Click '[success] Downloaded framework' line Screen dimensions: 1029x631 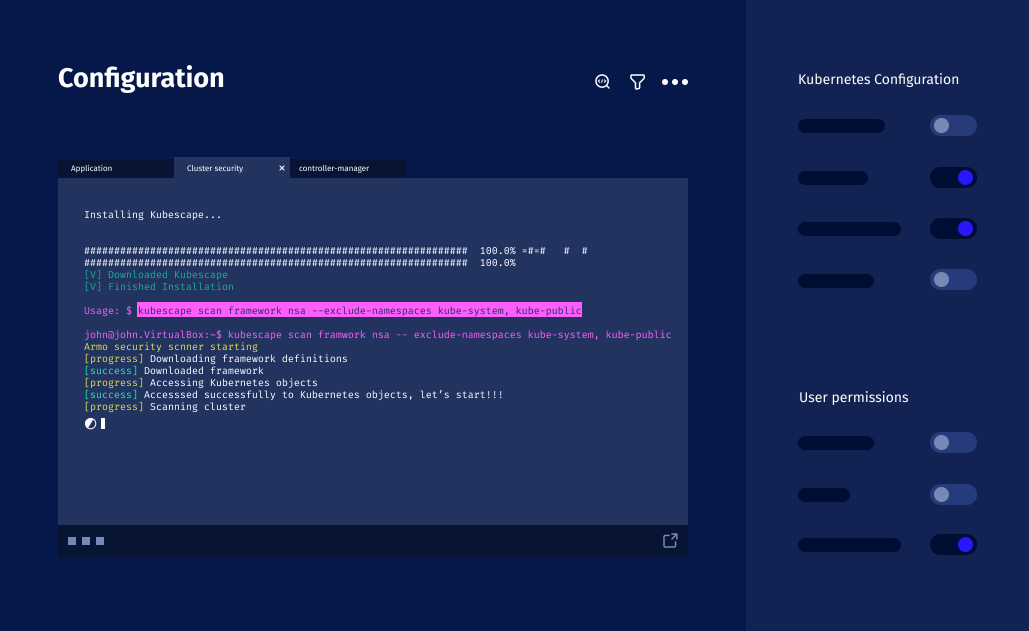click(x=174, y=371)
